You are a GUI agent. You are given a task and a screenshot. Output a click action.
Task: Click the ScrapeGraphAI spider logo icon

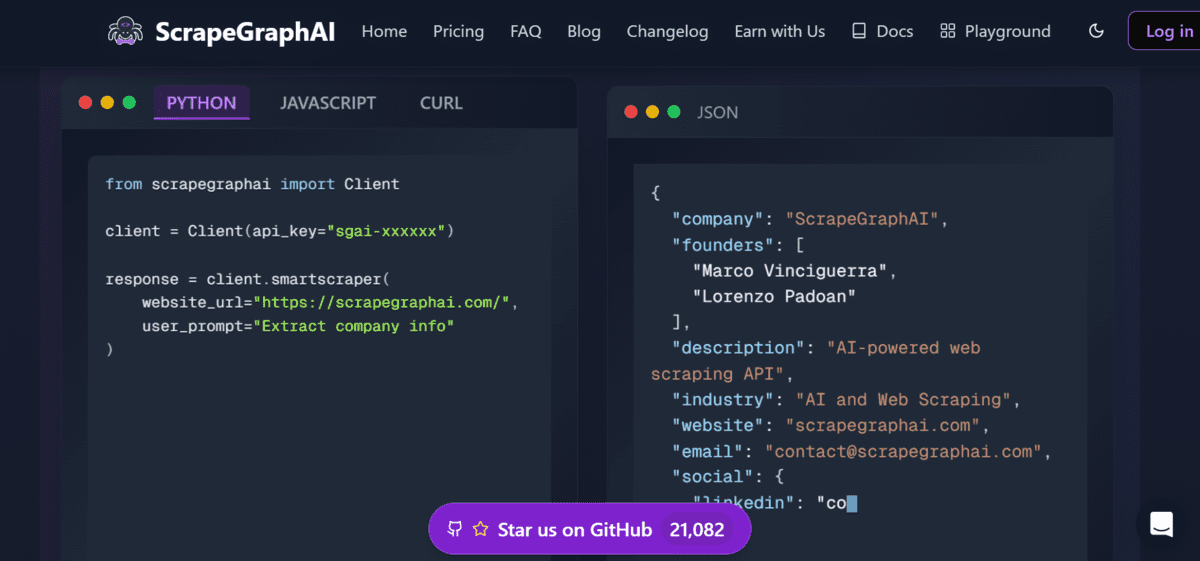(x=127, y=31)
